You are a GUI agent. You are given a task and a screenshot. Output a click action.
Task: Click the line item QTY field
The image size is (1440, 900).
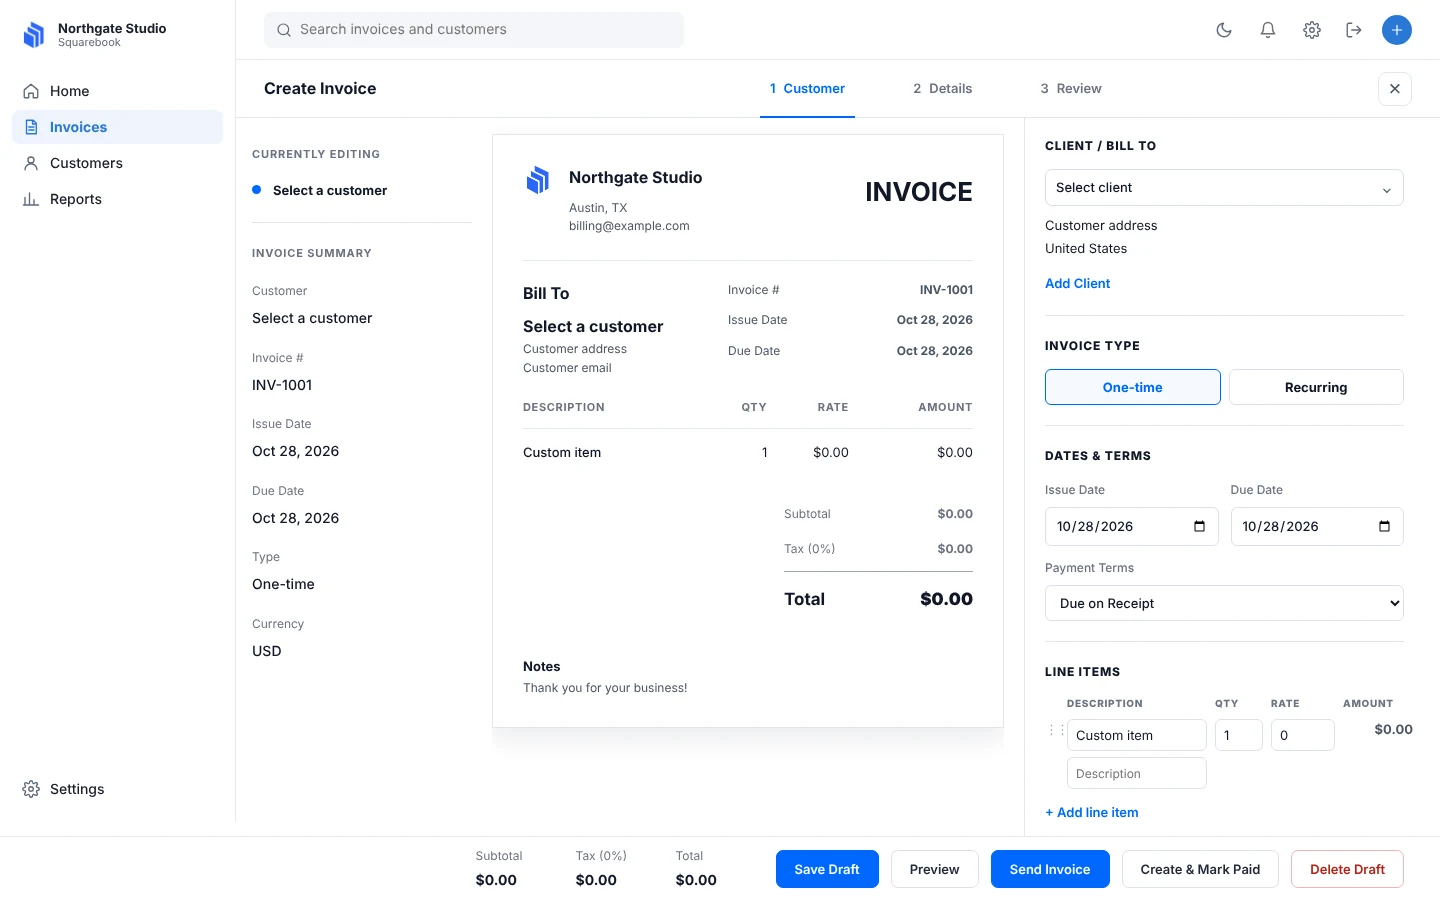(x=1239, y=735)
